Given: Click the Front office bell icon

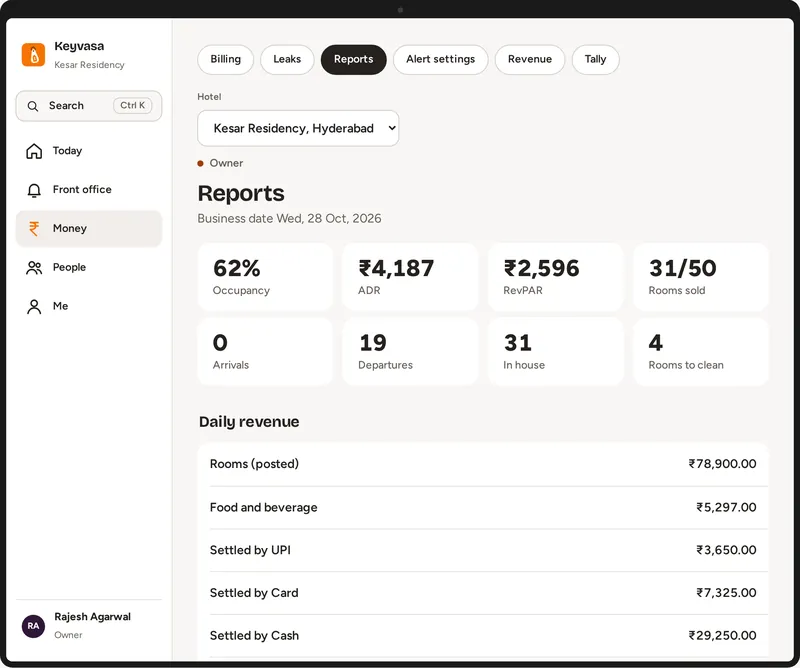Looking at the screenshot, I should (x=34, y=190).
